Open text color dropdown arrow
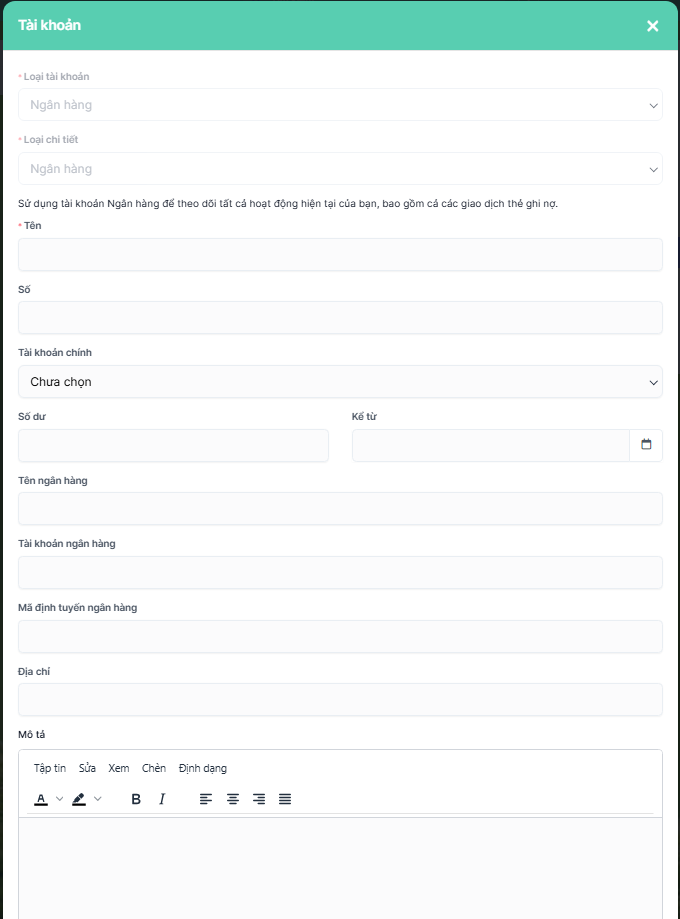 click(59, 799)
